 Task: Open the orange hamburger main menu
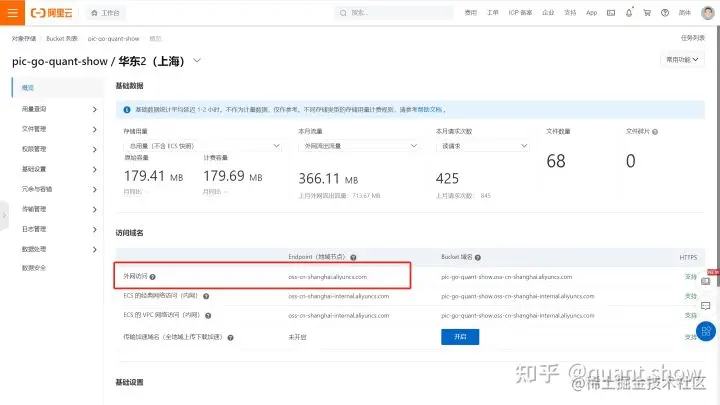(x=12, y=12)
